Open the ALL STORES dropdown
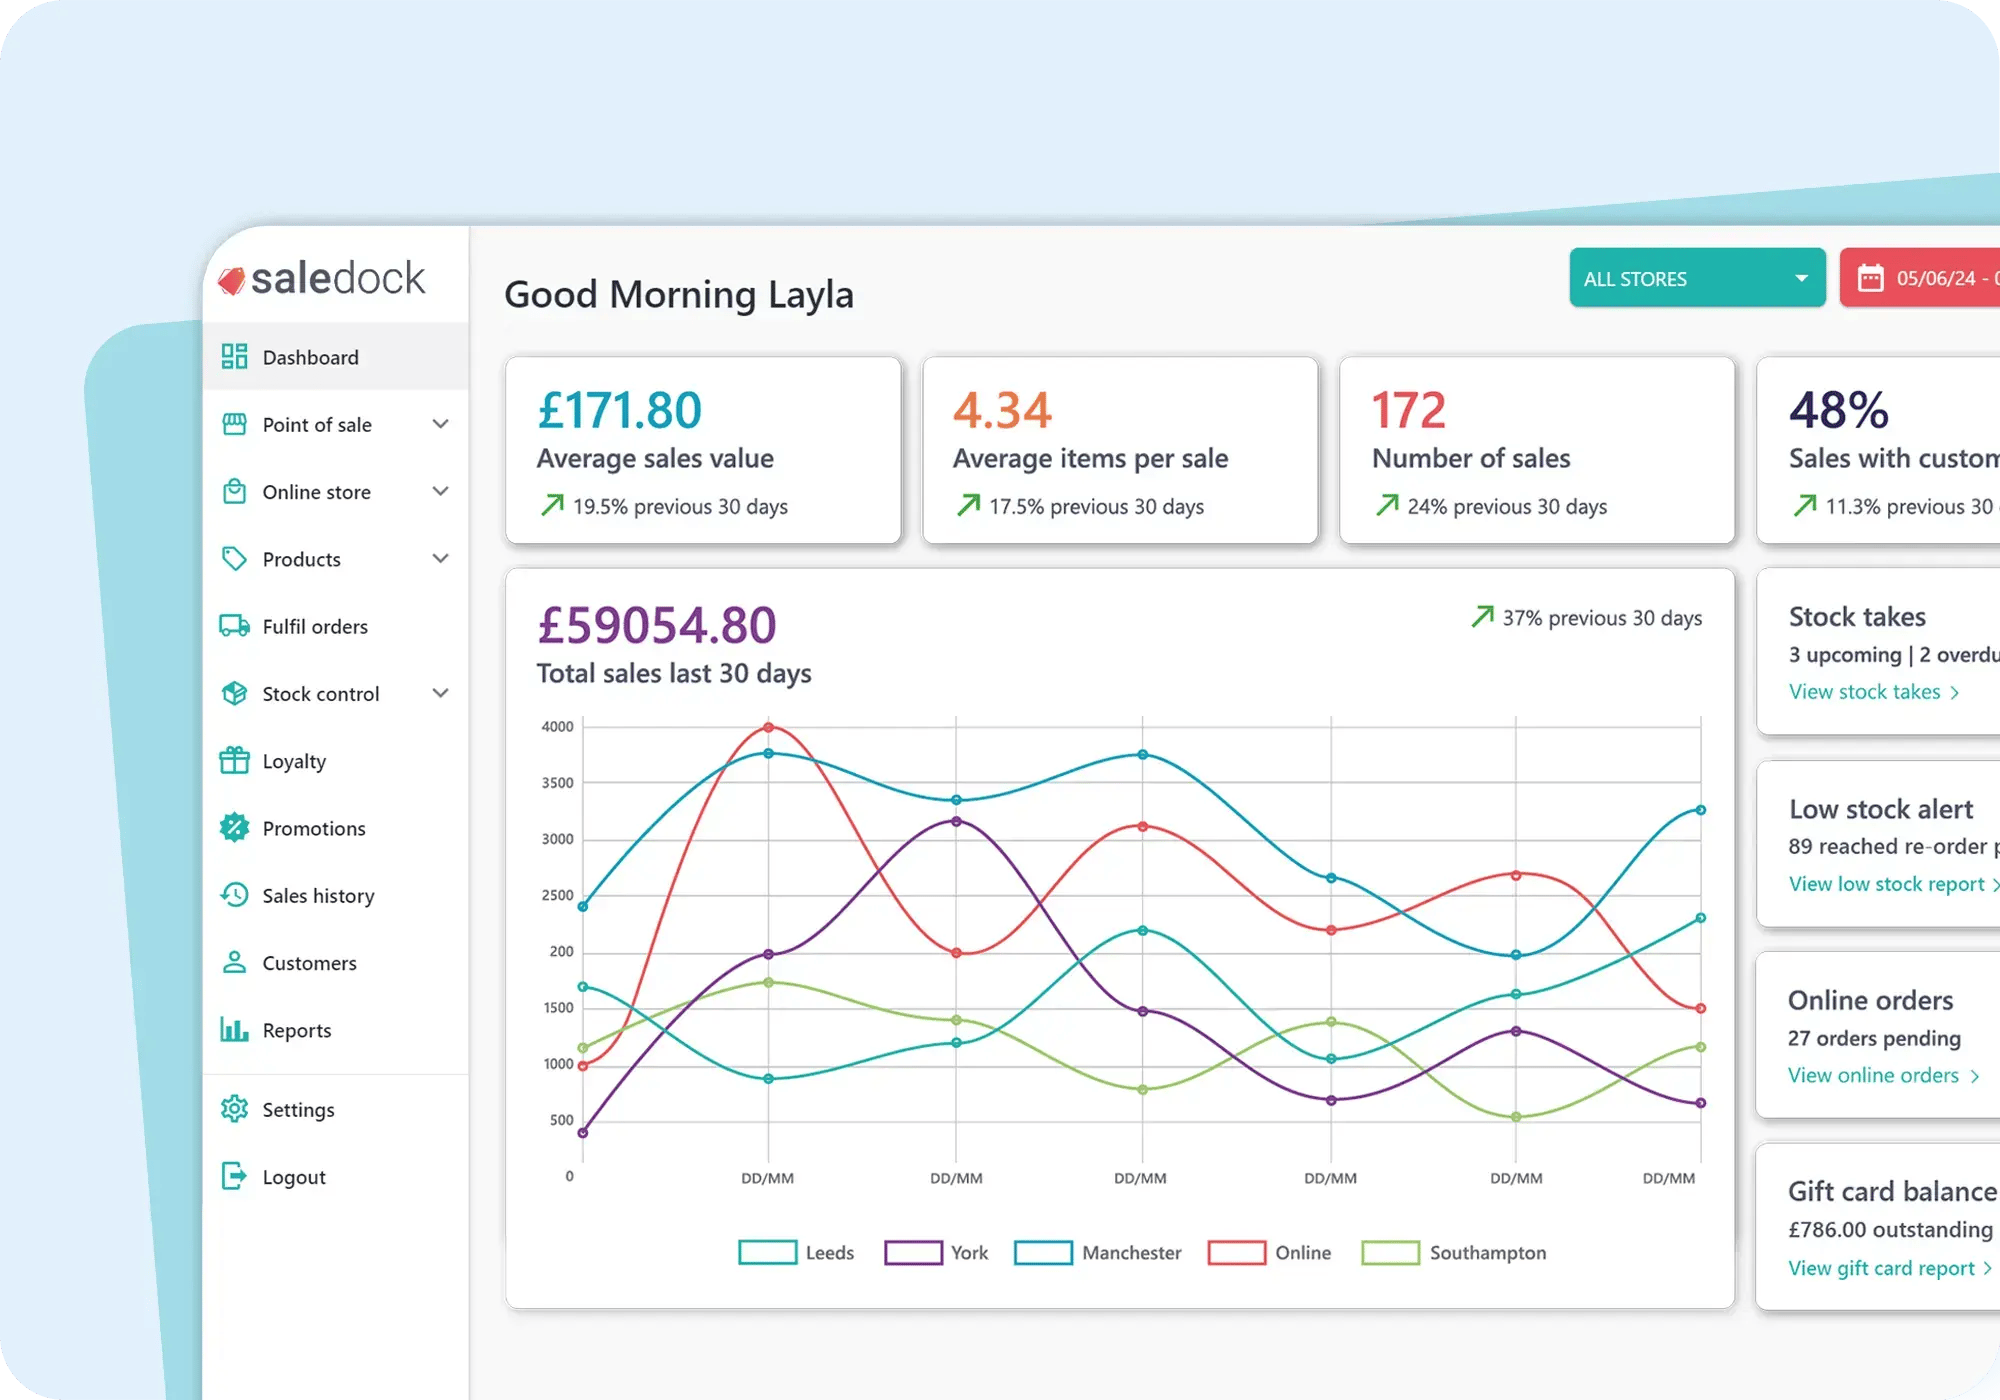The height and width of the screenshot is (1400, 2000). 1697,277
